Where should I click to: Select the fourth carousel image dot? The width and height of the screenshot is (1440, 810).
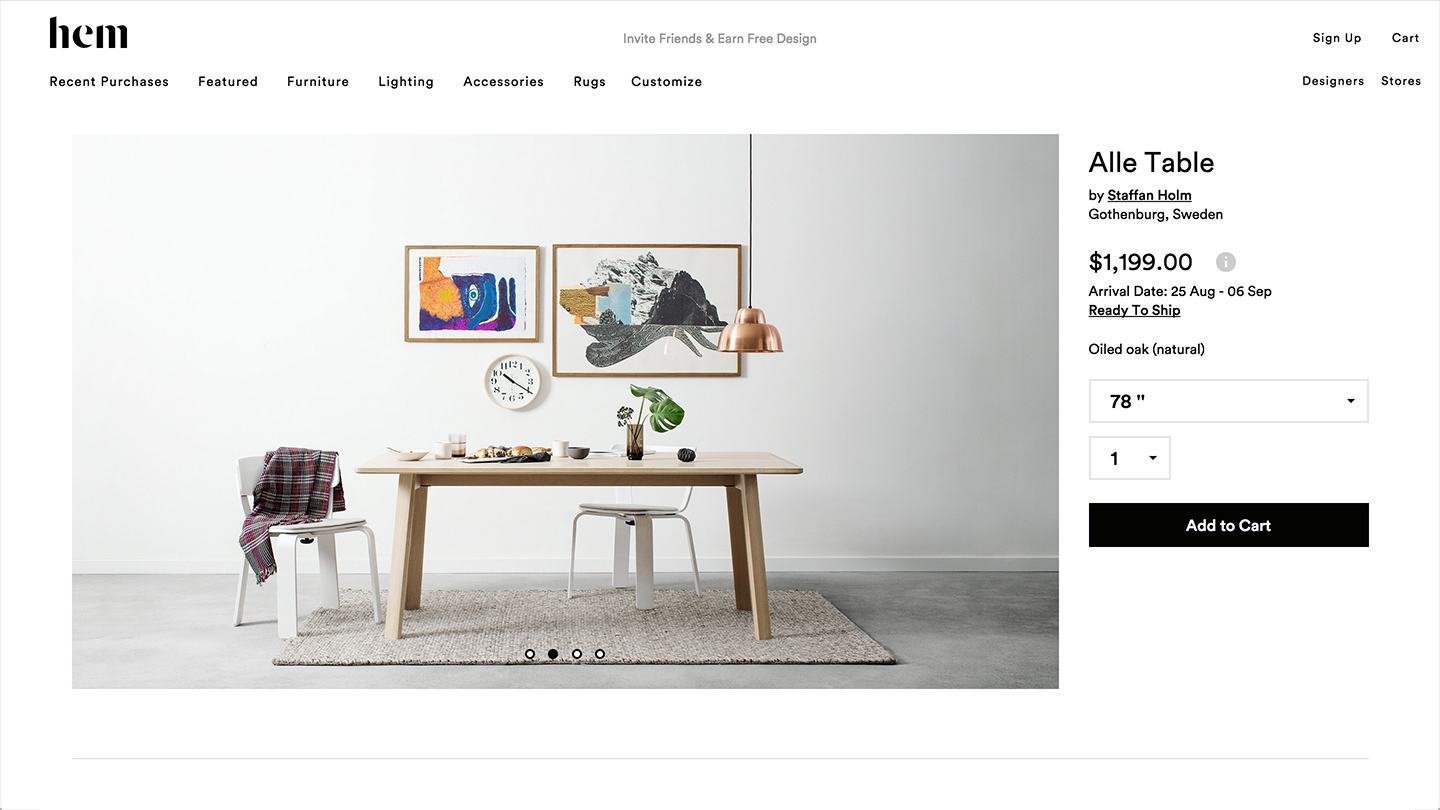coord(600,654)
